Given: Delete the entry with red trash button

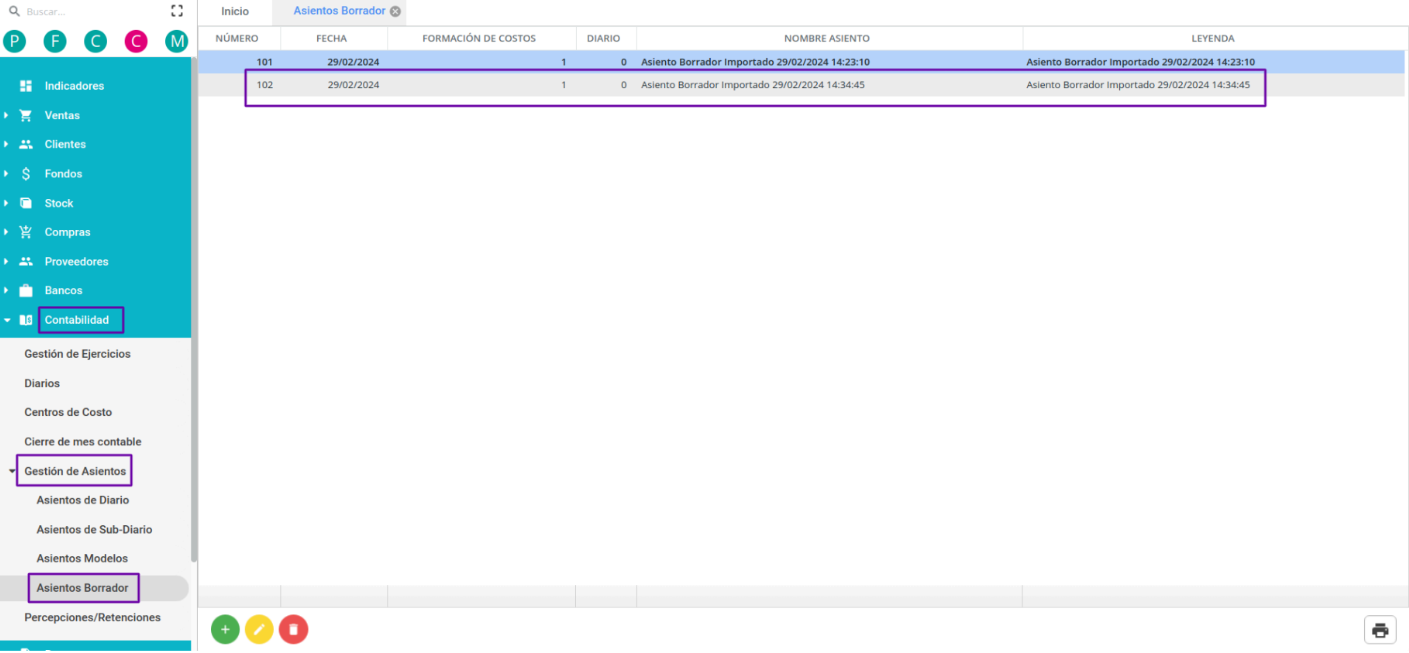Looking at the screenshot, I should pos(293,629).
